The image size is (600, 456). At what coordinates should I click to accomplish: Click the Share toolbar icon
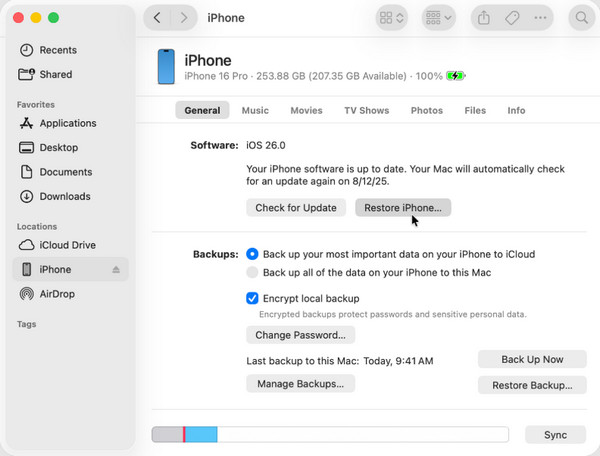point(484,18)
